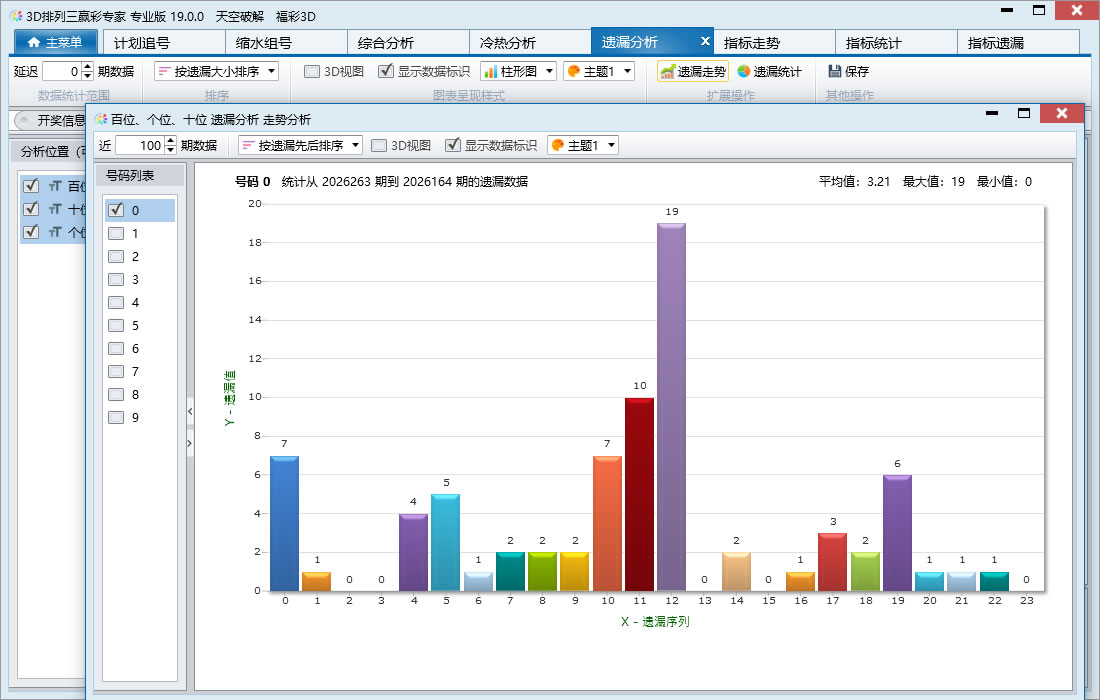Select the tallest purple bar at 12
The width and height of the screenshot is (1100, 700).
(671, 407)
